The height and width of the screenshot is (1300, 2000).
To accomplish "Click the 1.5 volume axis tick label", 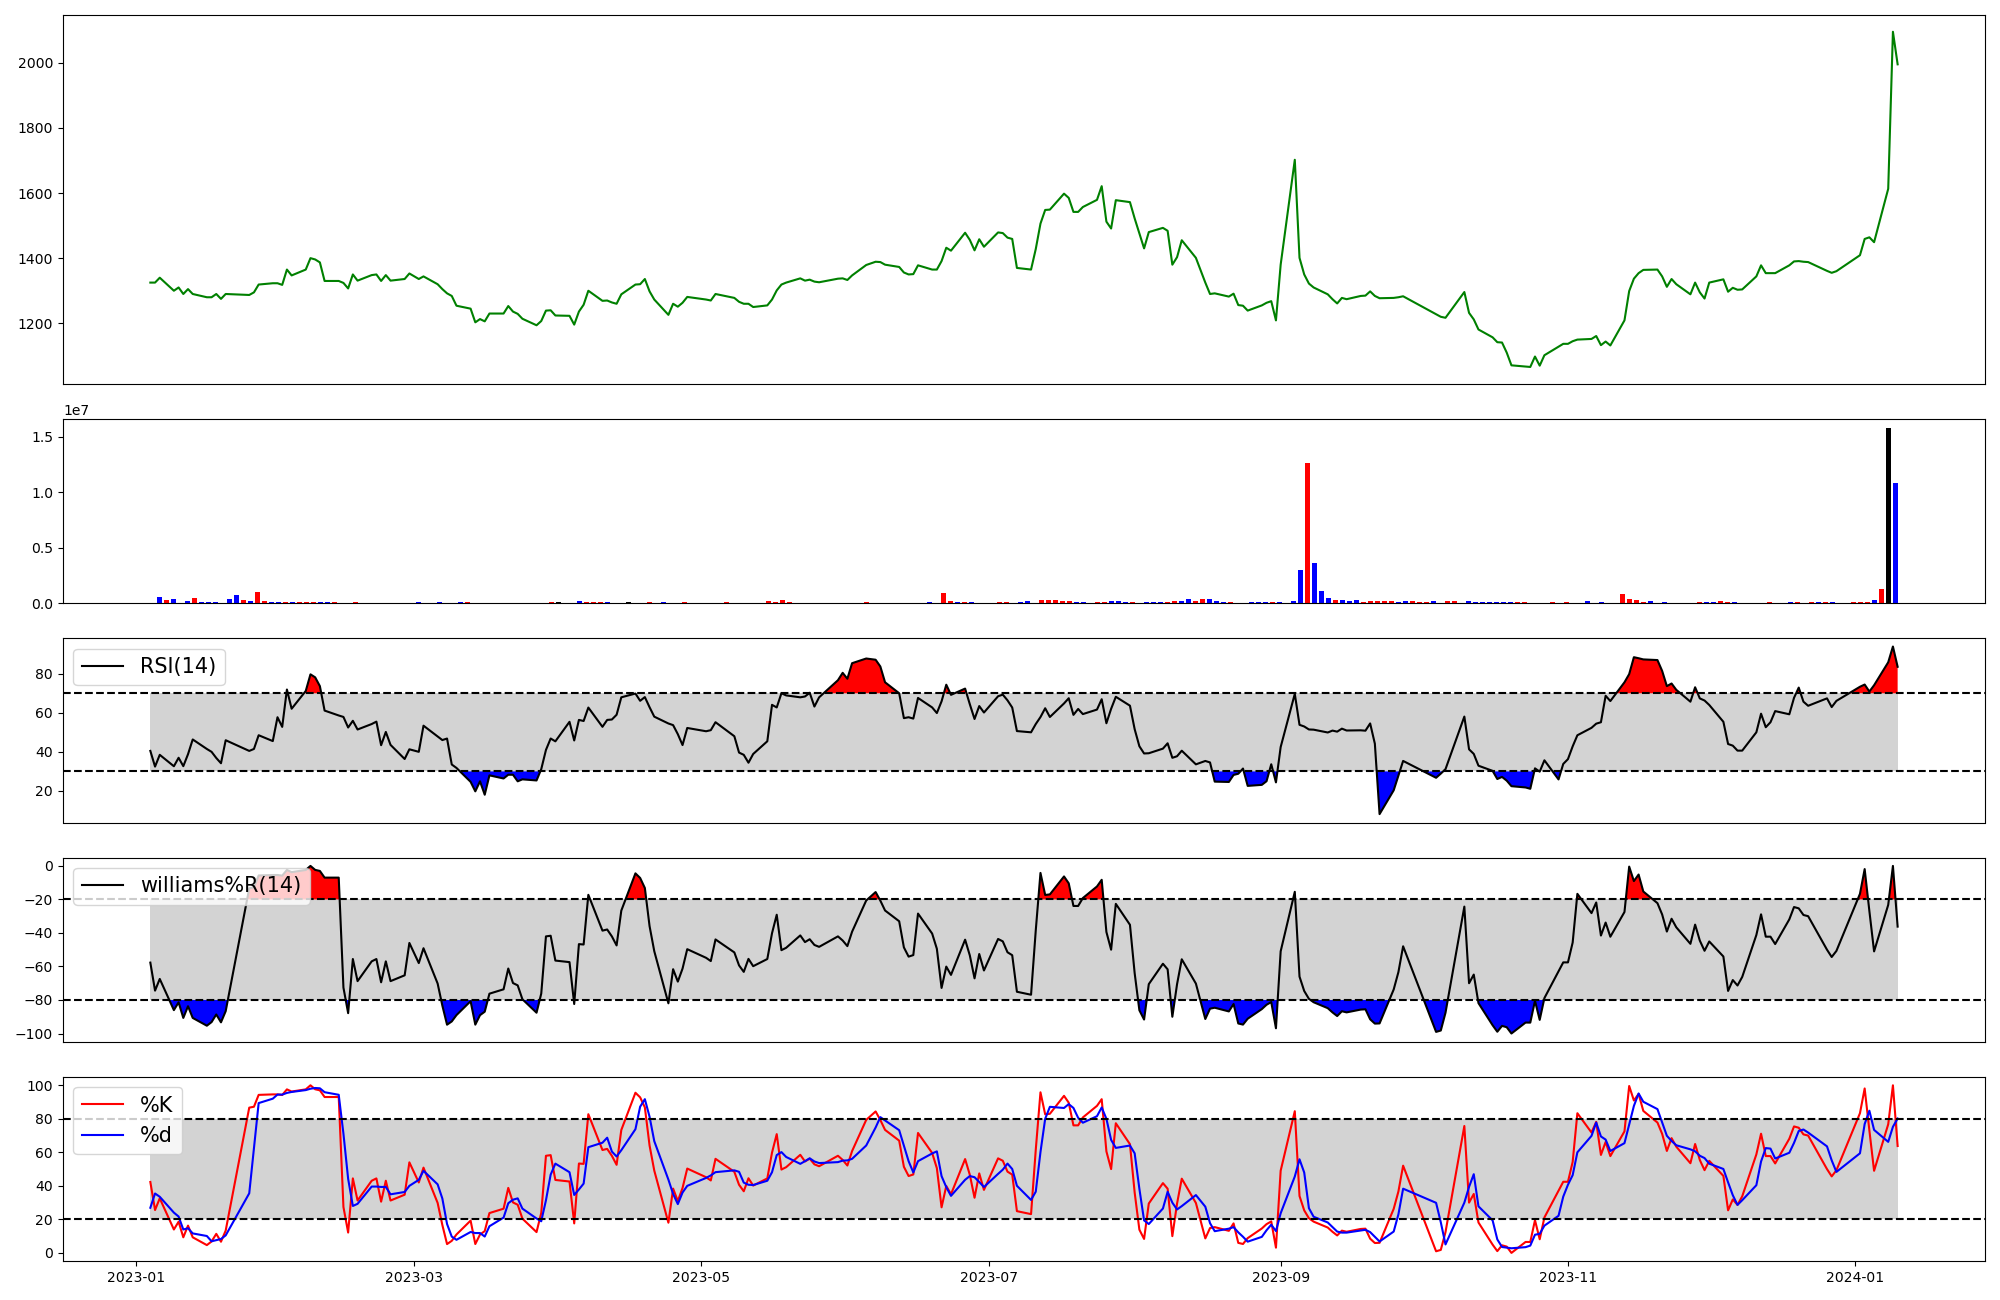I will pos(43,437).
